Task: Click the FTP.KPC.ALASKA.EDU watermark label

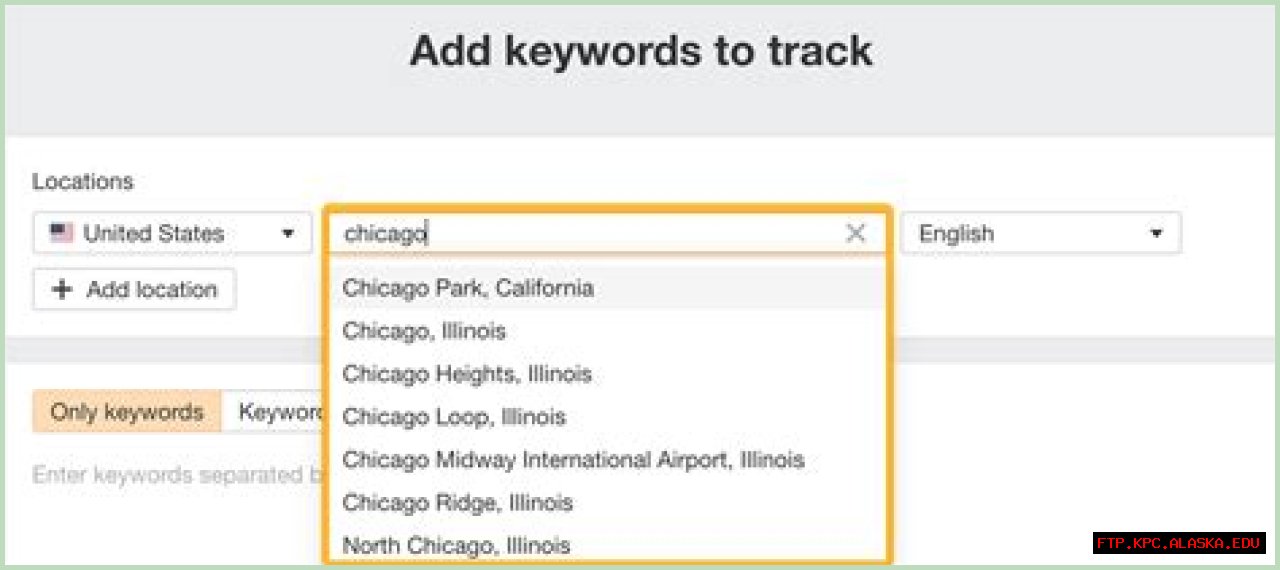Action: pyautogui.click(x=1179, y=543)
